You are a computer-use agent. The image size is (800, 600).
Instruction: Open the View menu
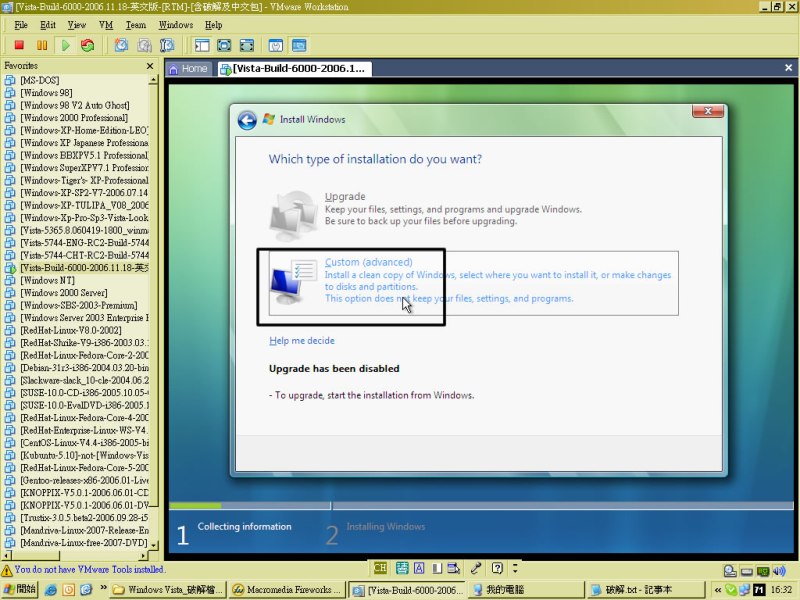77,25
